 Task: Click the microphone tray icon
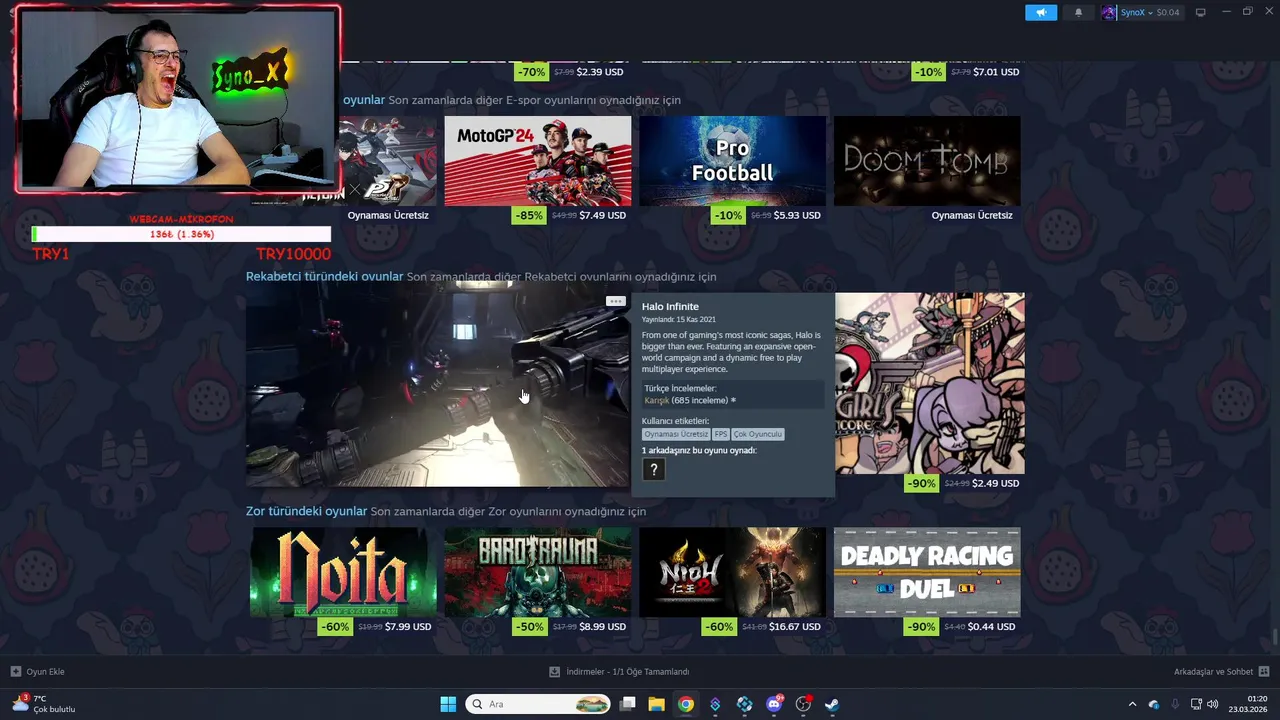pos(1175,704)
